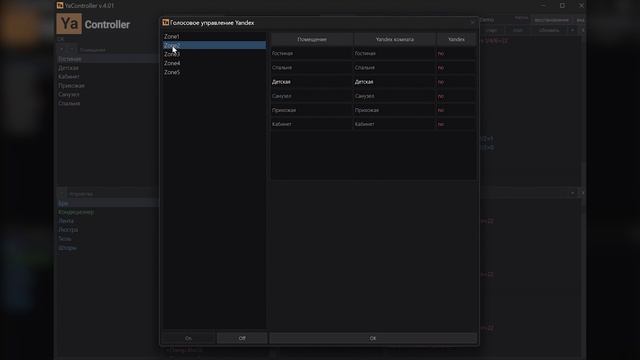This screenshot has width=640, height=360.
Task: Select Zone3 in the zone list
Action: 214,54
